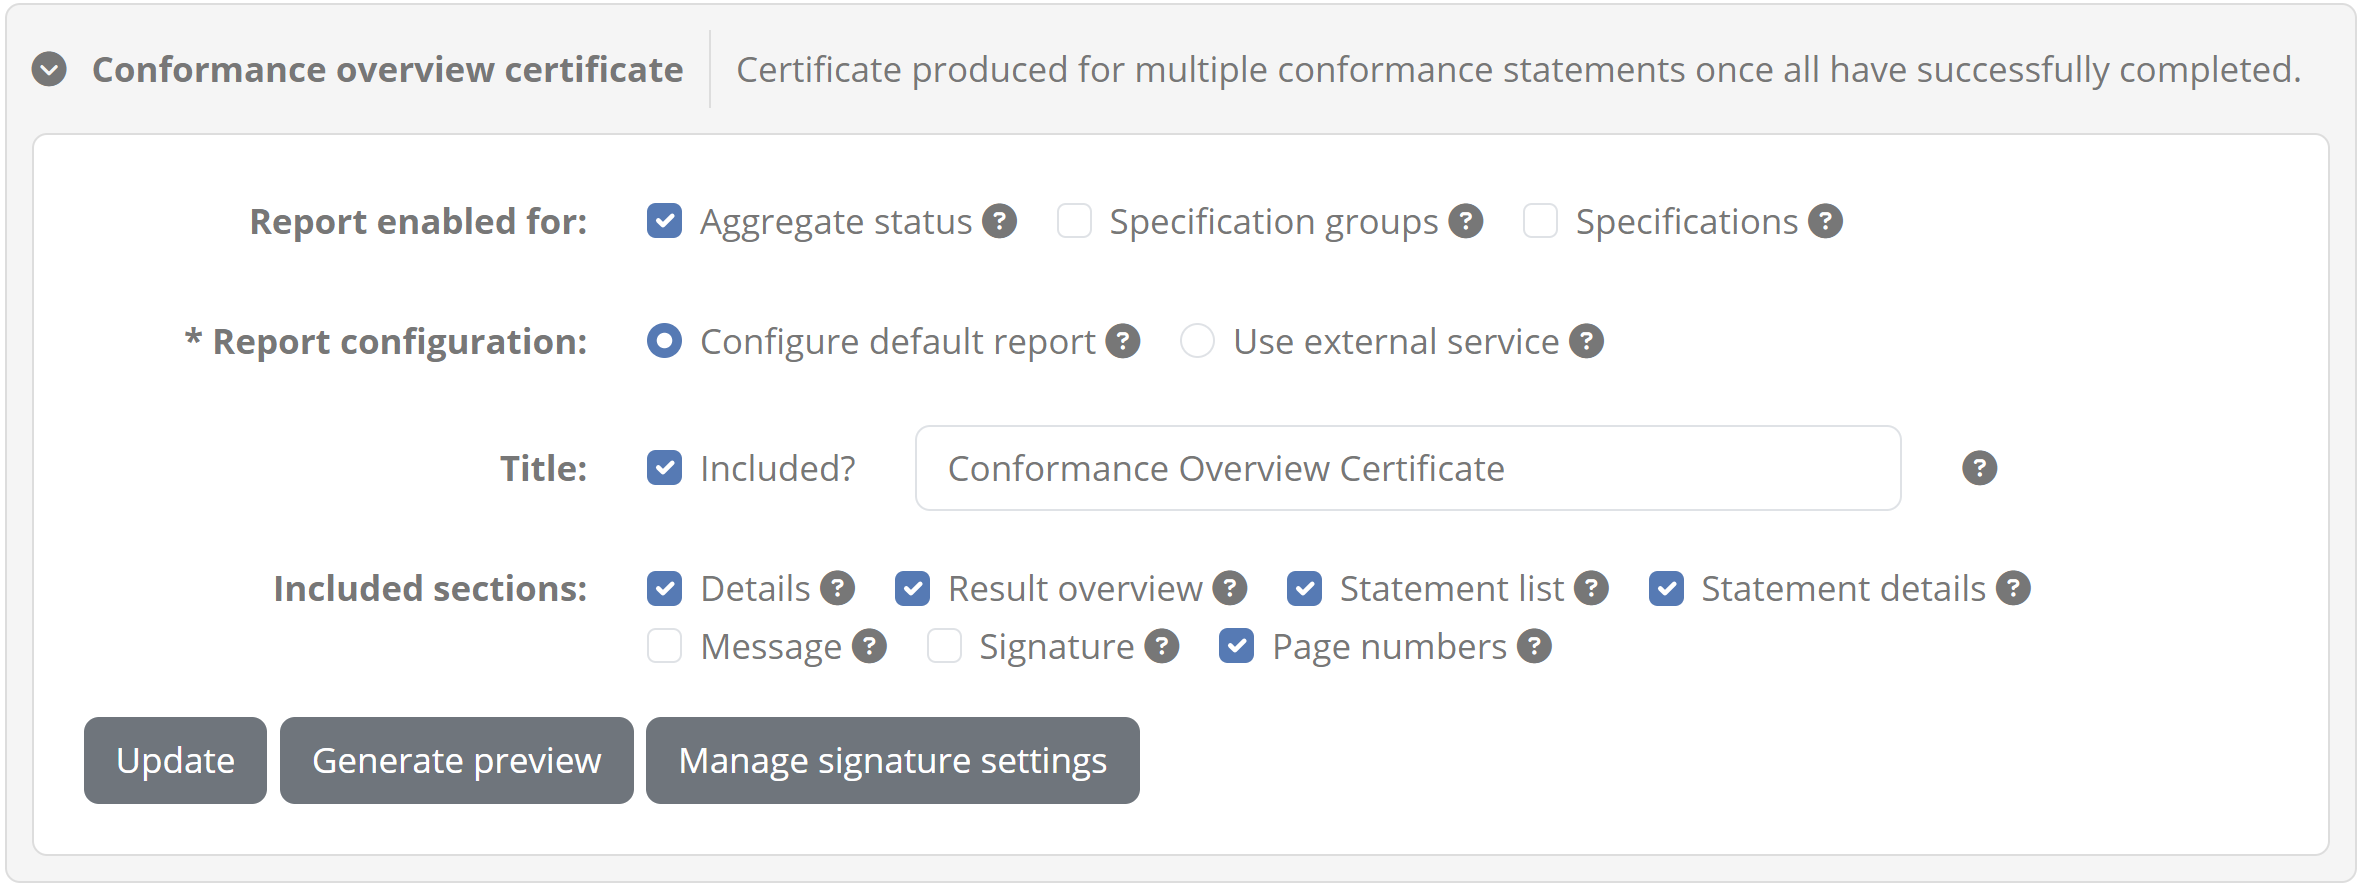Viewport: 2358px width, 885px height.
Task: Select Configure default report radio button
Action: [x=665, y=341]
